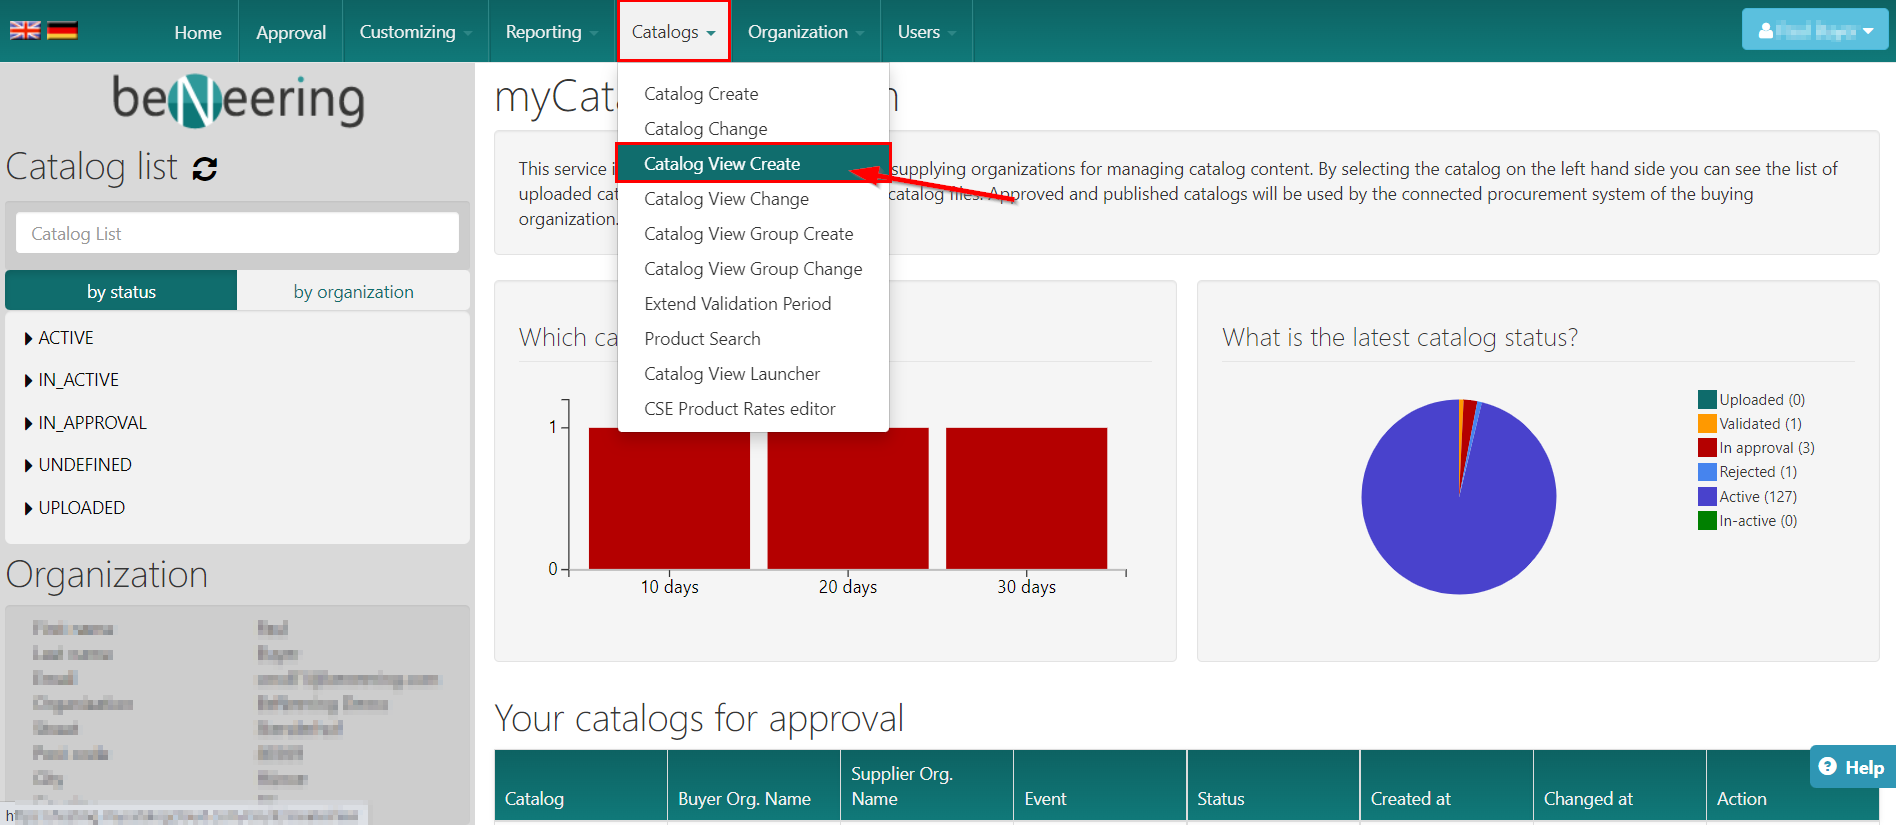Screen dimensions: 1896x825
Task: Refresh the Catalog list
Action: point(205,169)
